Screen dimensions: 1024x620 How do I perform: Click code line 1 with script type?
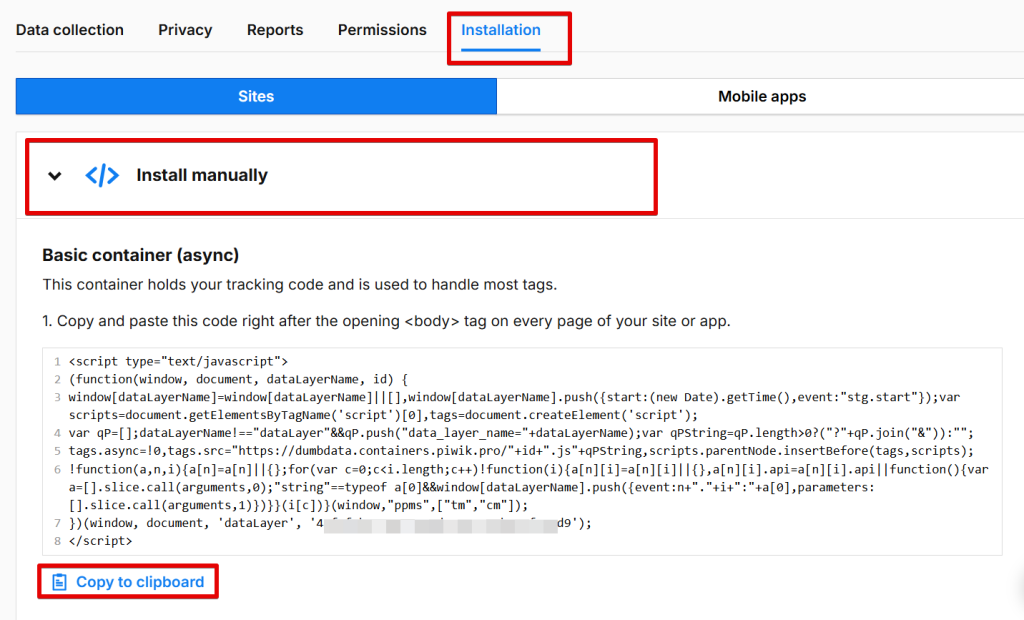click(x=178, y=361)
